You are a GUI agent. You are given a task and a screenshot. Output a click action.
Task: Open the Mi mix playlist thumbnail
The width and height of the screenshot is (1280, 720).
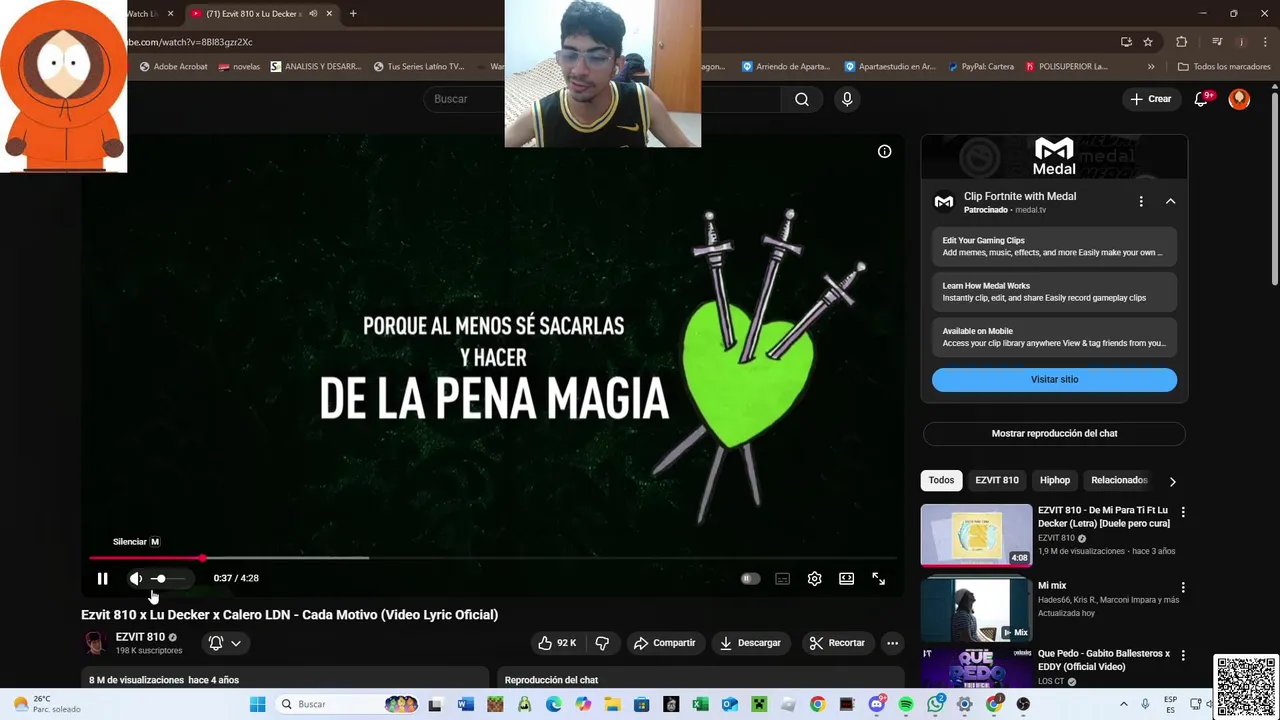[976, 610]
